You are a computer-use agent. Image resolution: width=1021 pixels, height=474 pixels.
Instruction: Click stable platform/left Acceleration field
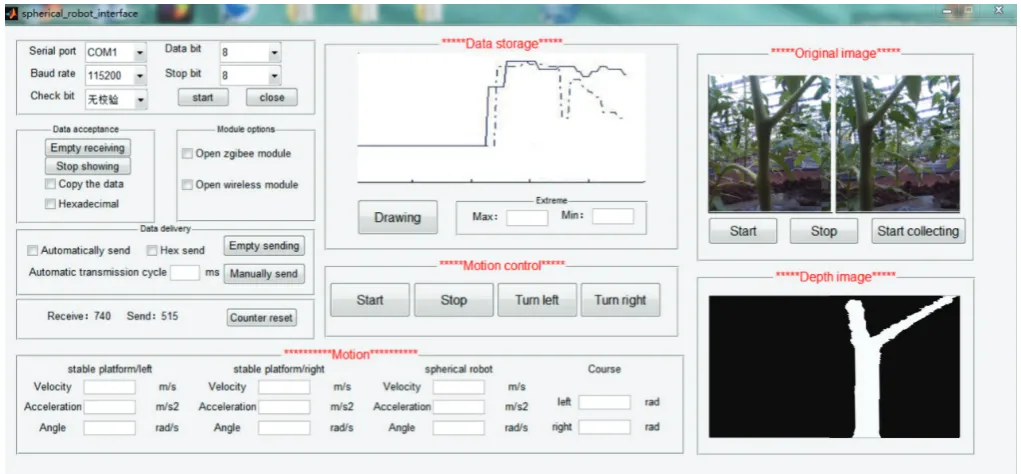pos(109,408)
